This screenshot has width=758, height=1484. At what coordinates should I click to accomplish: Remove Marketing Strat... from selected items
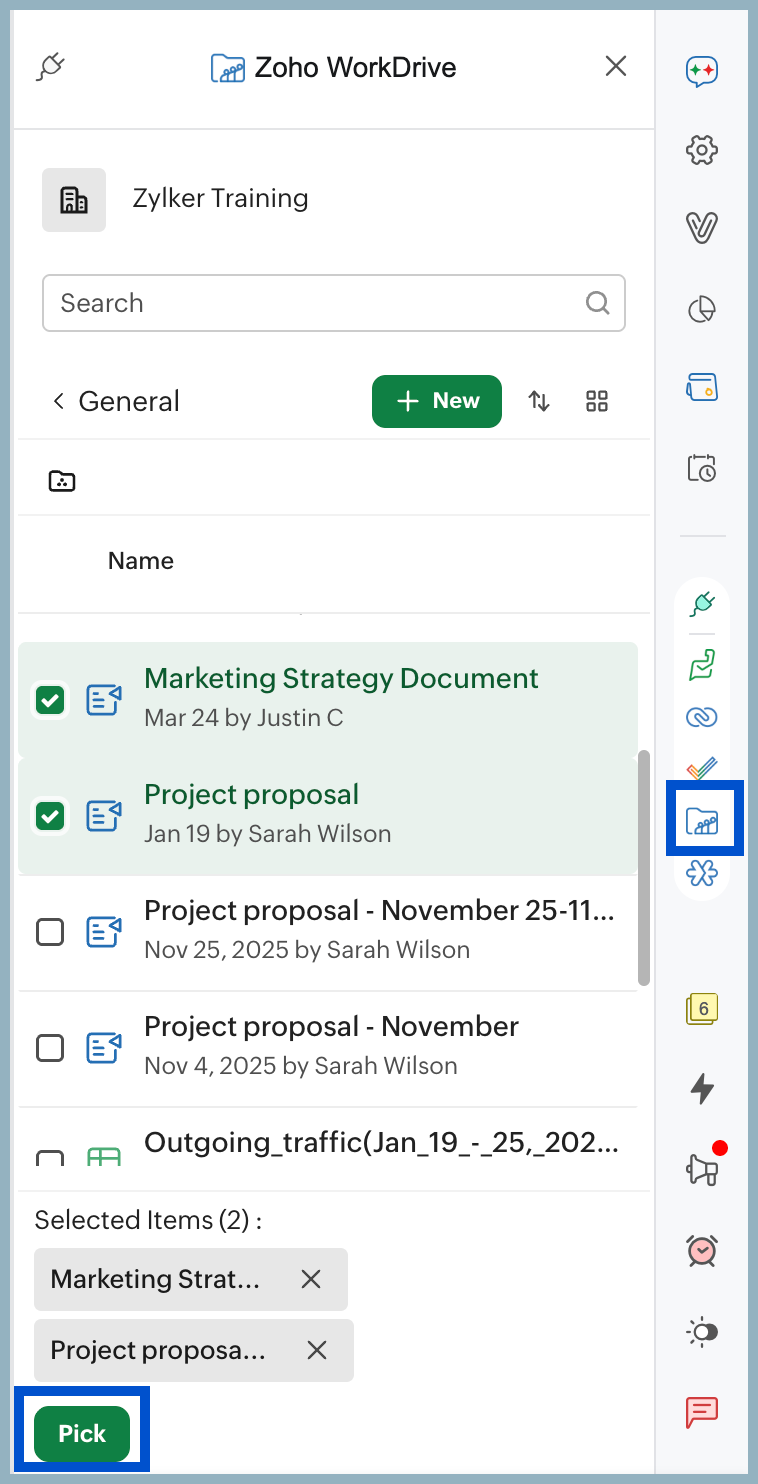[311, 1279]
